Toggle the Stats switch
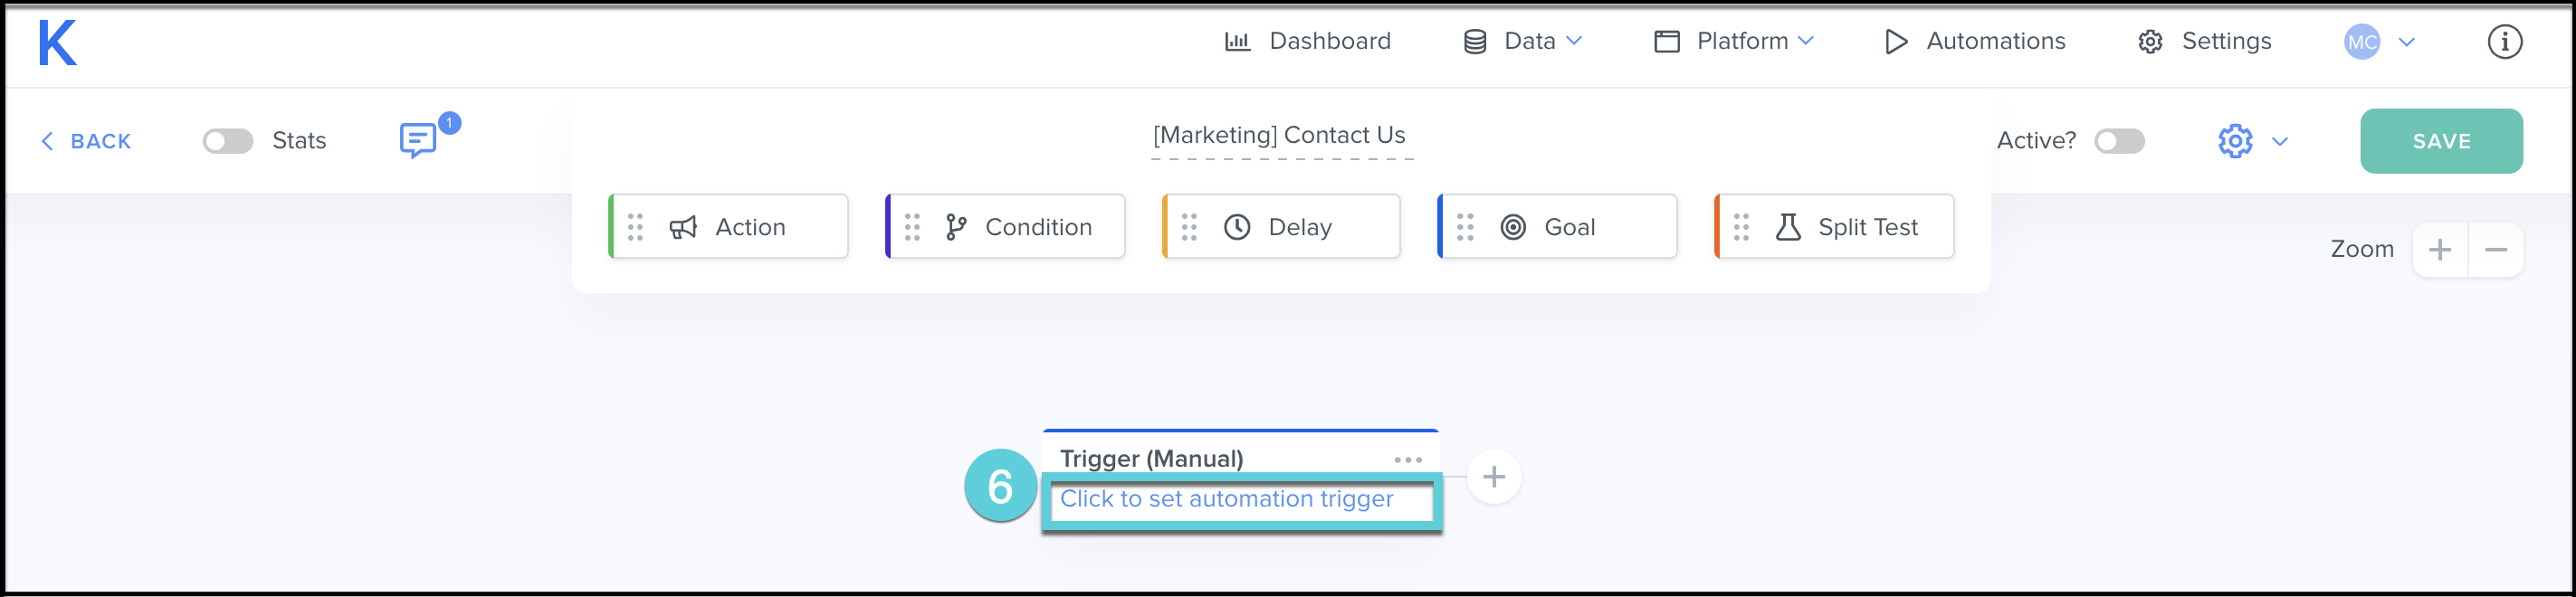This screenshot has height=597, width=2576. click(x=228, y=141)
